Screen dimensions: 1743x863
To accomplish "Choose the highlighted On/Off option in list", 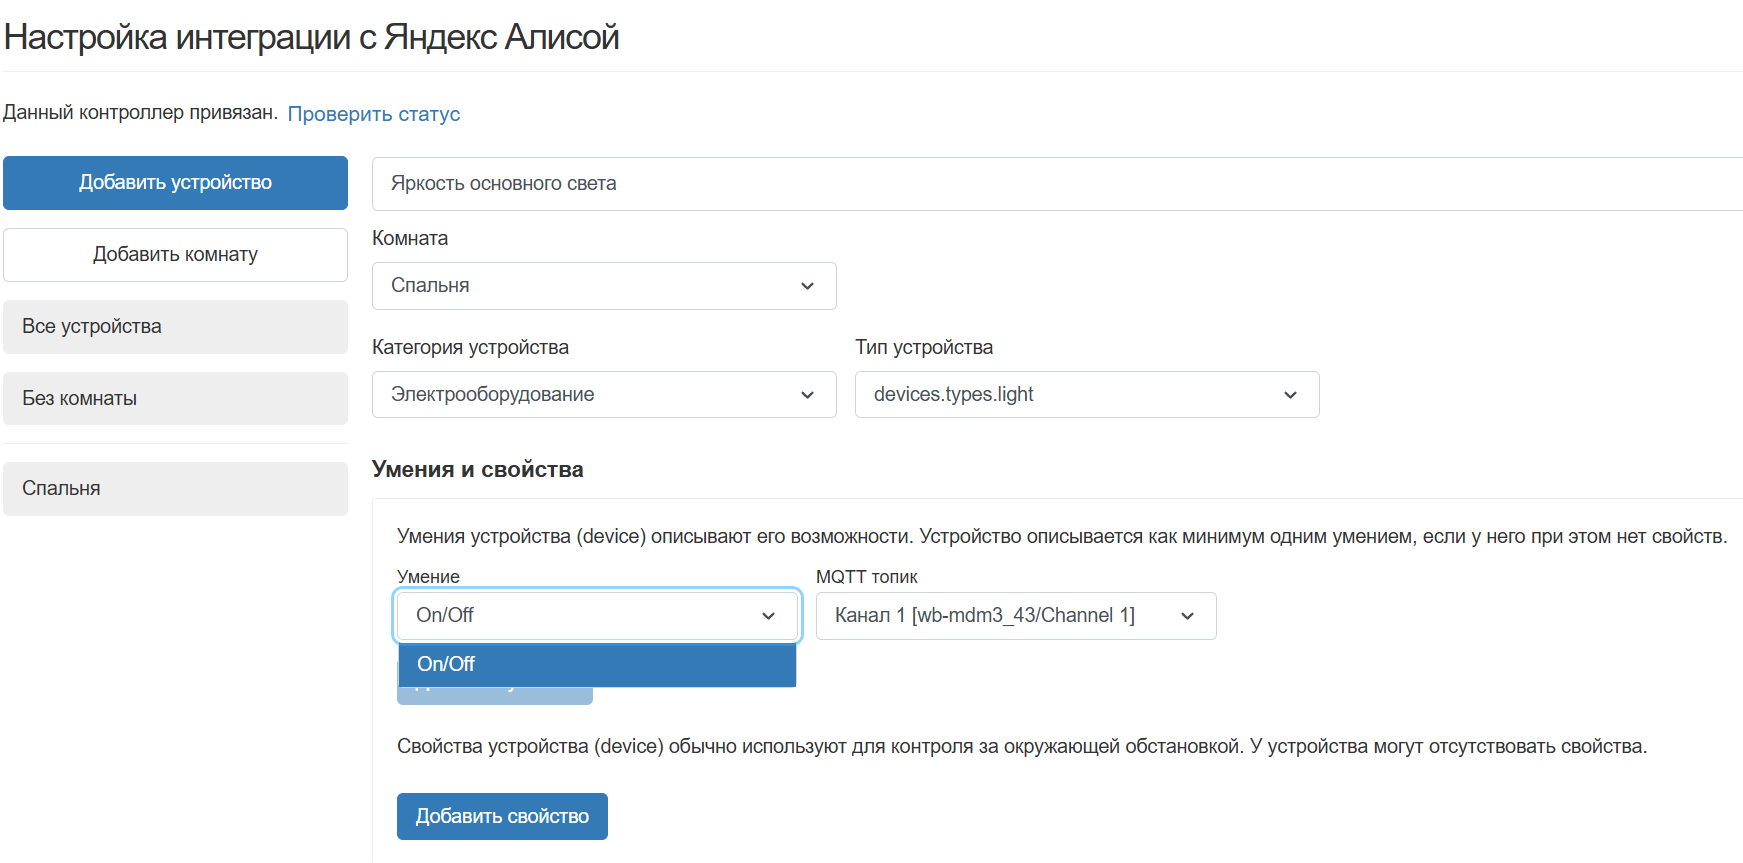I will click(x=597, y=665).
